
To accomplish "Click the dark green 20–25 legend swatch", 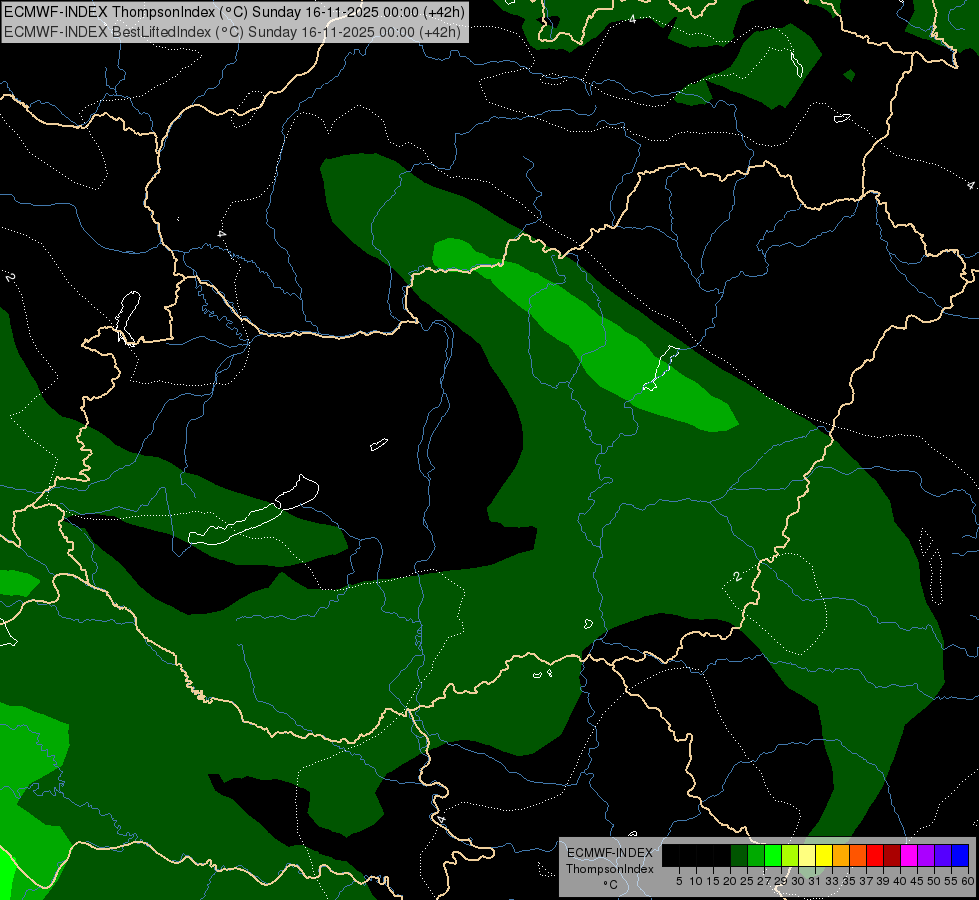I will 739,855.
